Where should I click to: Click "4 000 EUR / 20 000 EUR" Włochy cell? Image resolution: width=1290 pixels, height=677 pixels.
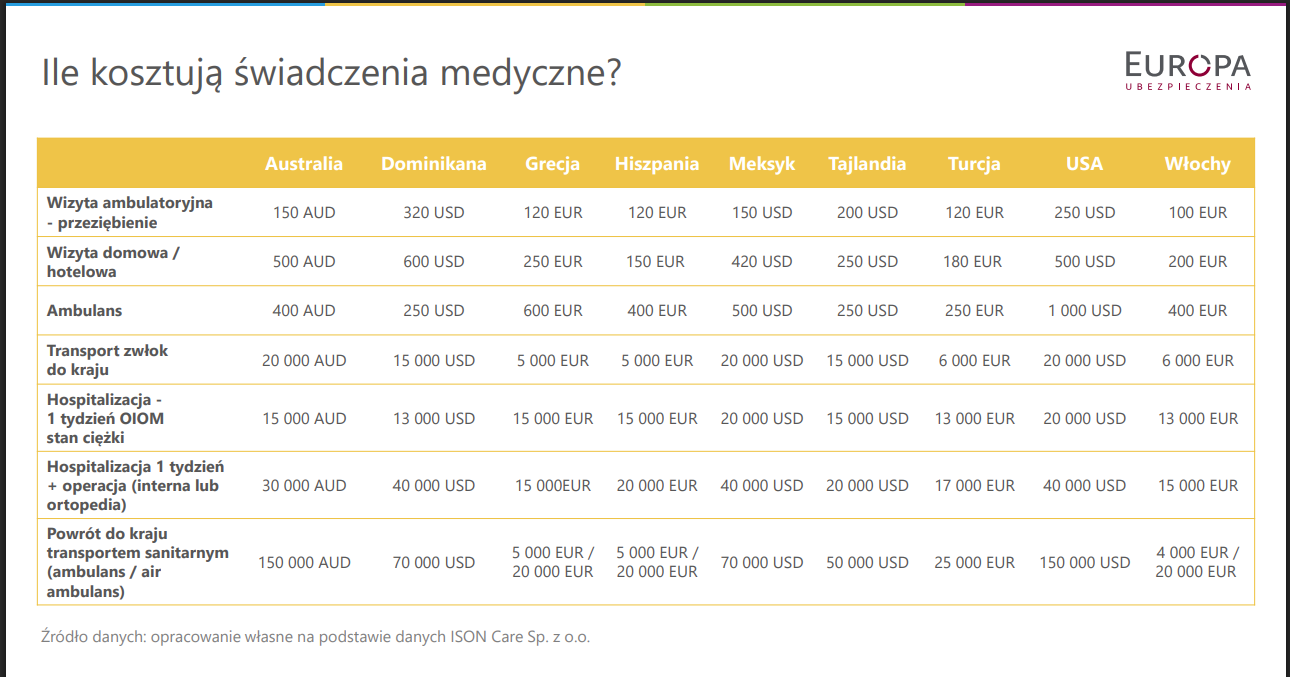[x=1197, y=562]
